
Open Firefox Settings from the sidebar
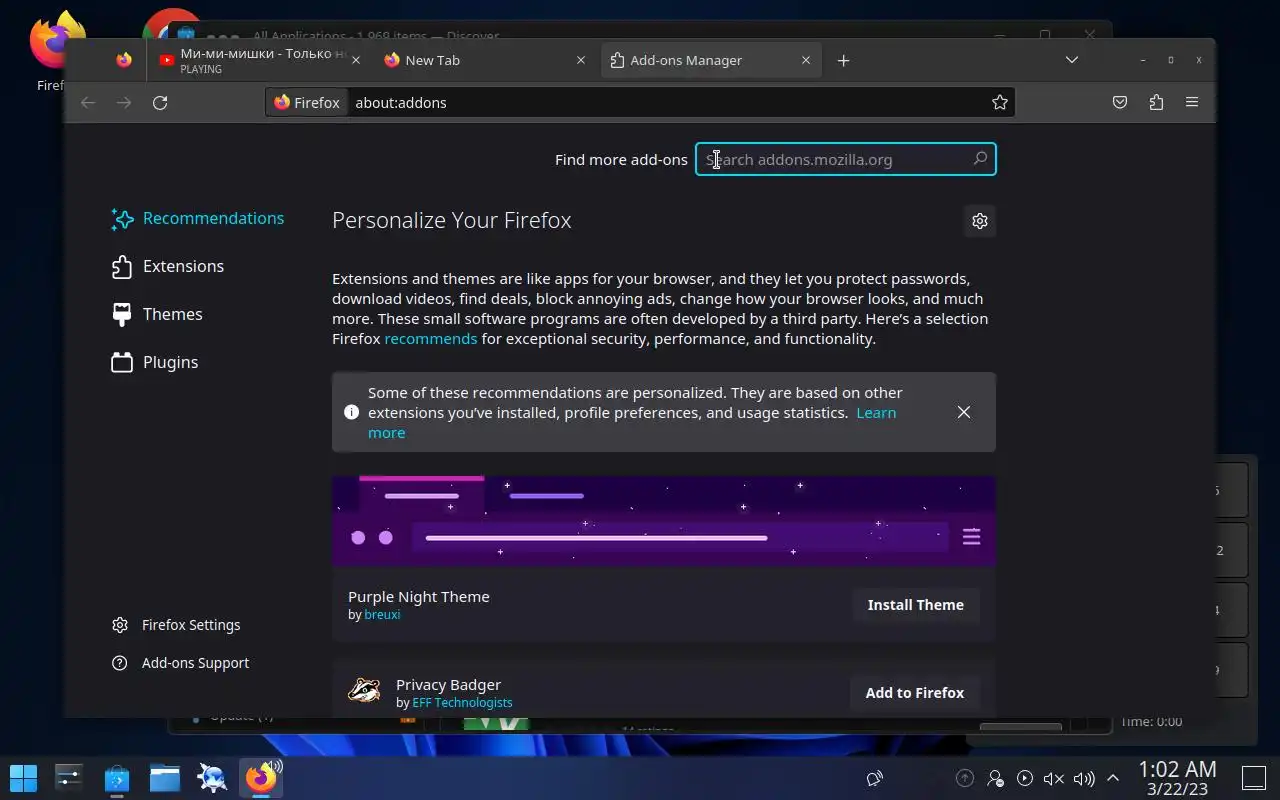[177, 625]
